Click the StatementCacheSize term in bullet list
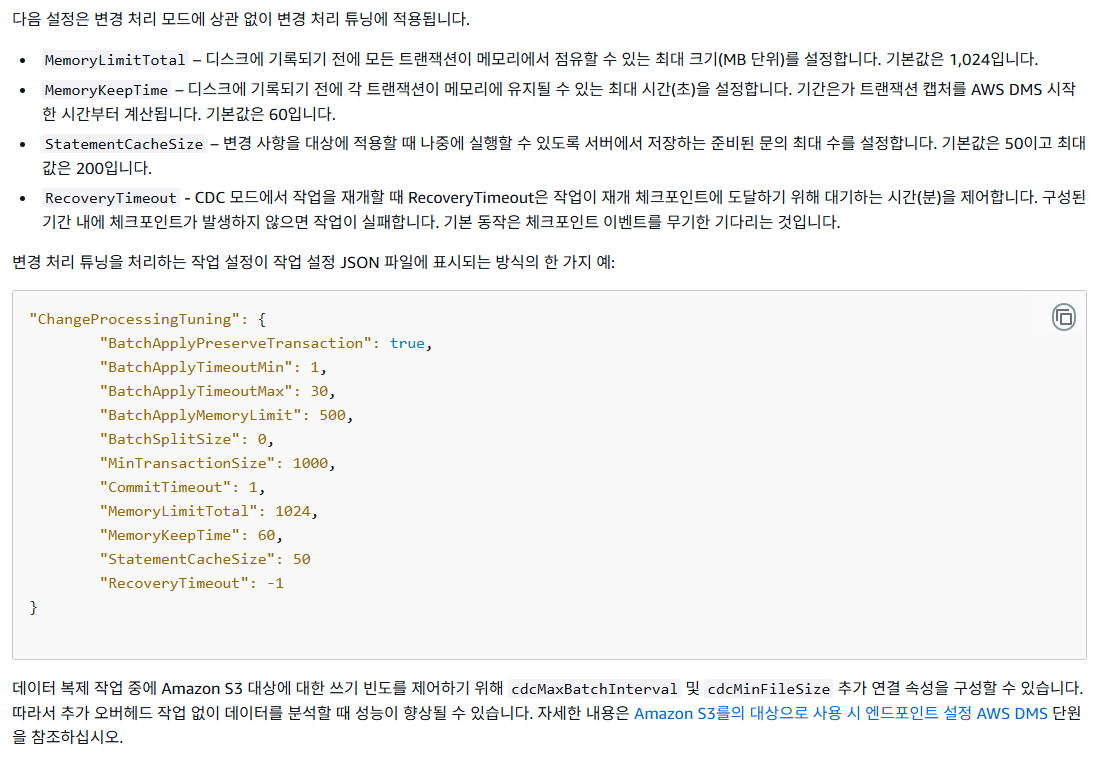 point(124,144)
